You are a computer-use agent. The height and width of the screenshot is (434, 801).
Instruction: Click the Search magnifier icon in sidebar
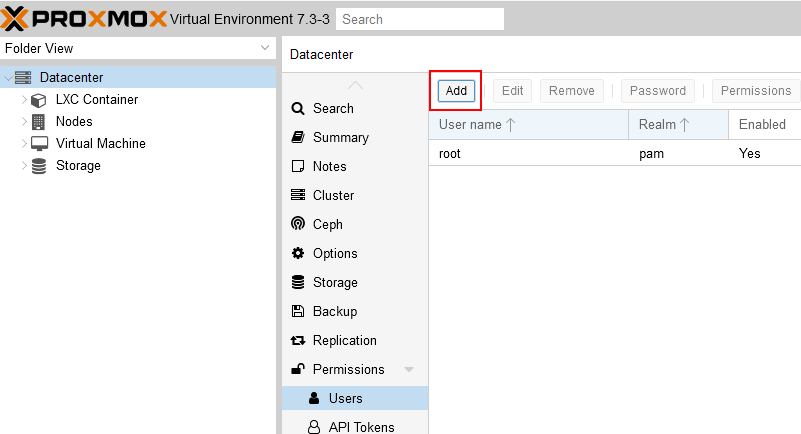click(x=298, y=108)
